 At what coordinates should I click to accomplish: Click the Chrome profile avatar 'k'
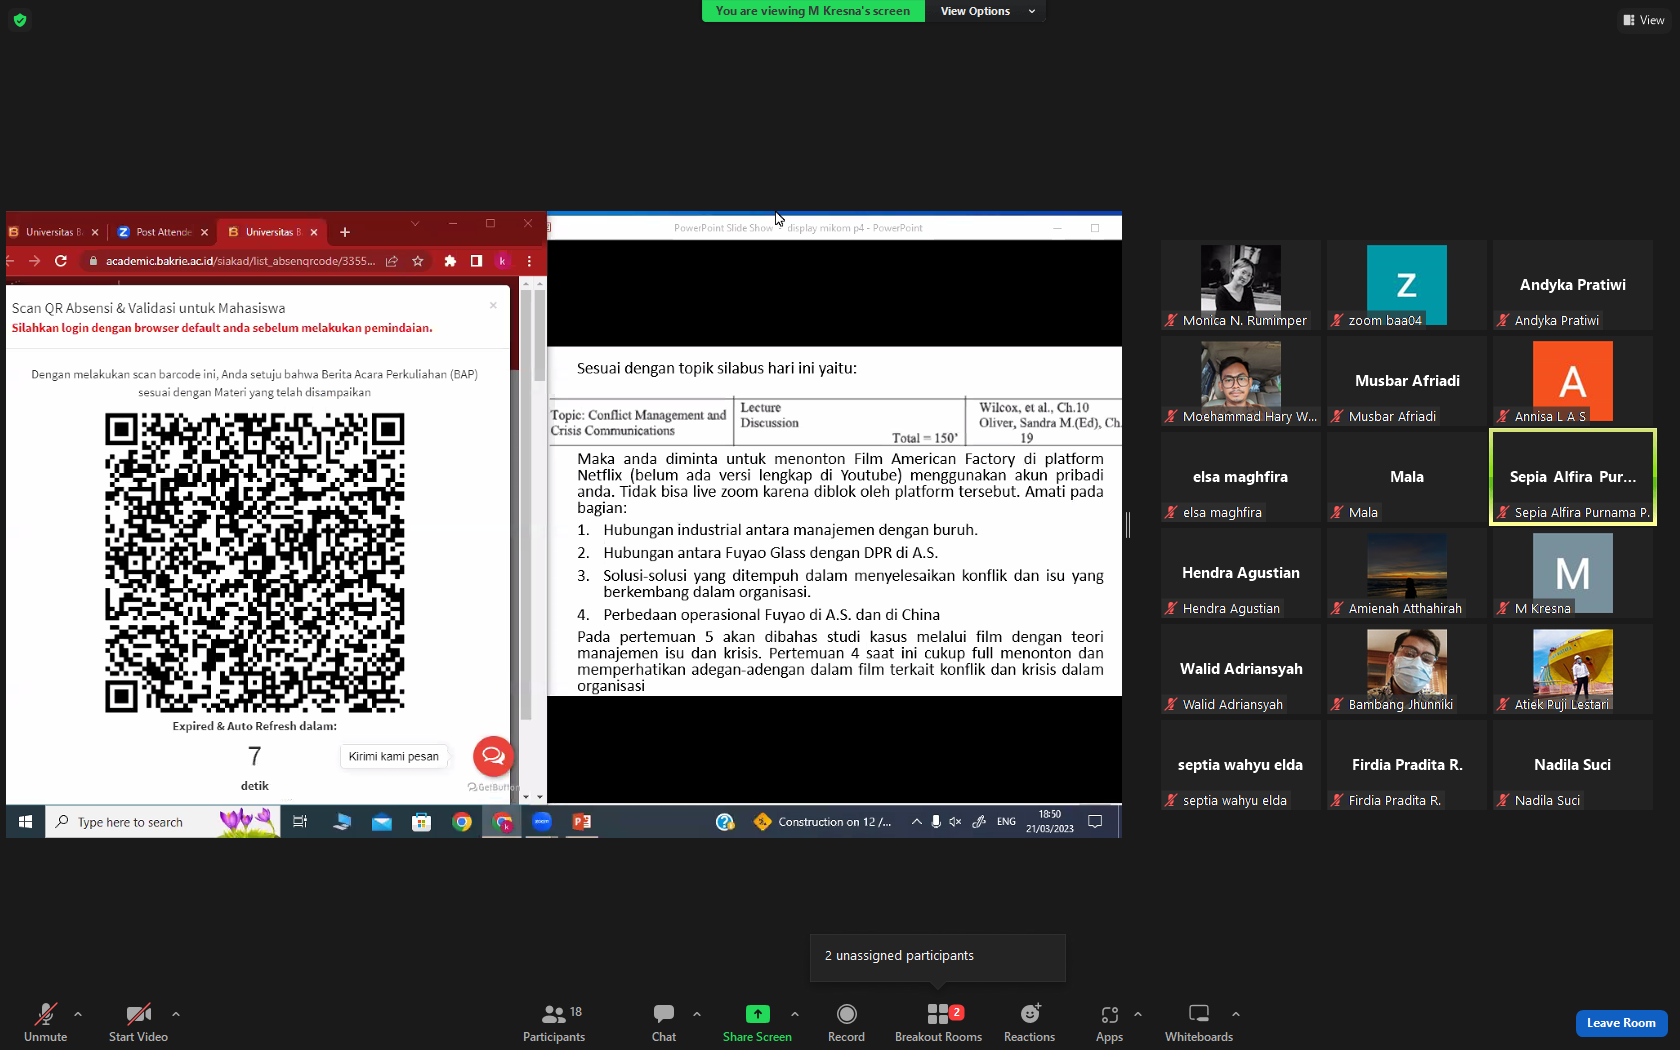(x=503, y=261)
